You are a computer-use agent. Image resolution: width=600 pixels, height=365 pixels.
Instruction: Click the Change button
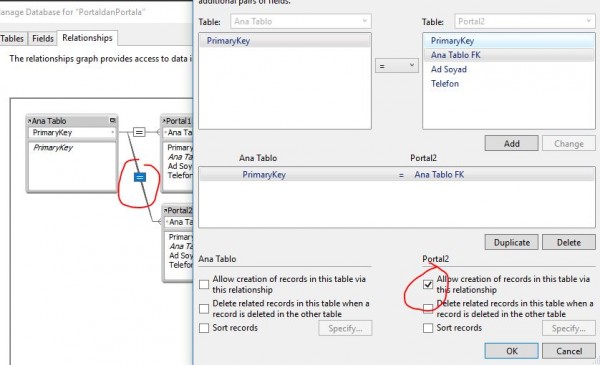(569, 143)
